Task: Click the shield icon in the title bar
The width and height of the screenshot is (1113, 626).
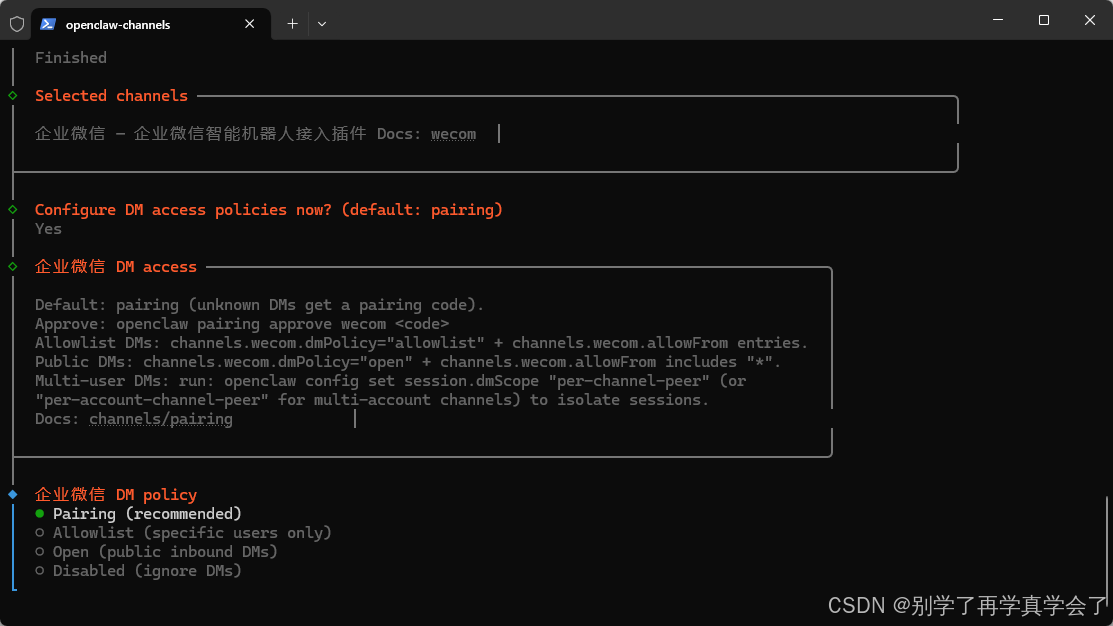Action: (17, 24)
